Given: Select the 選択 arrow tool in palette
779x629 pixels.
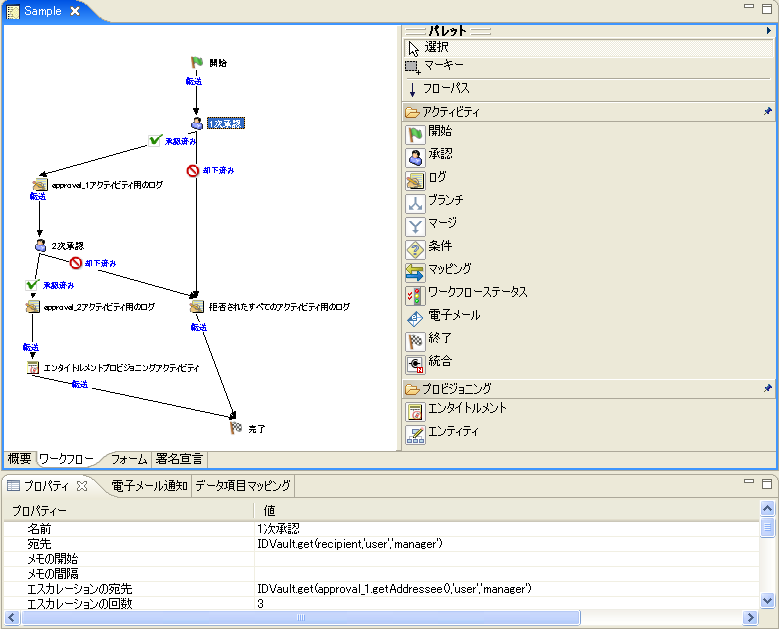Looking at the screenshot, I should (x=589, y=48).
